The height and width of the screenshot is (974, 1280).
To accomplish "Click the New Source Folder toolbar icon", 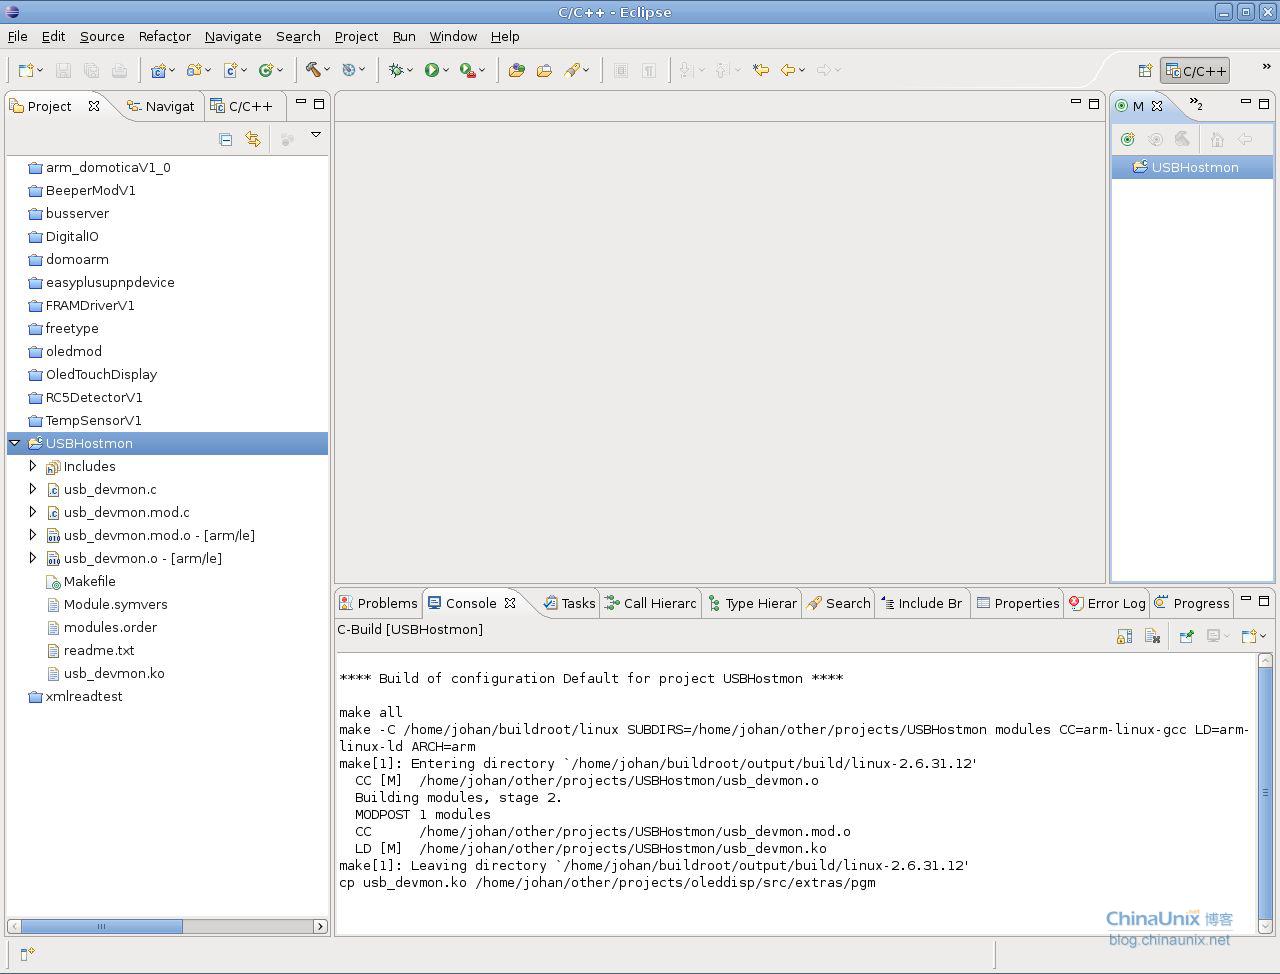I will point(194,70).
